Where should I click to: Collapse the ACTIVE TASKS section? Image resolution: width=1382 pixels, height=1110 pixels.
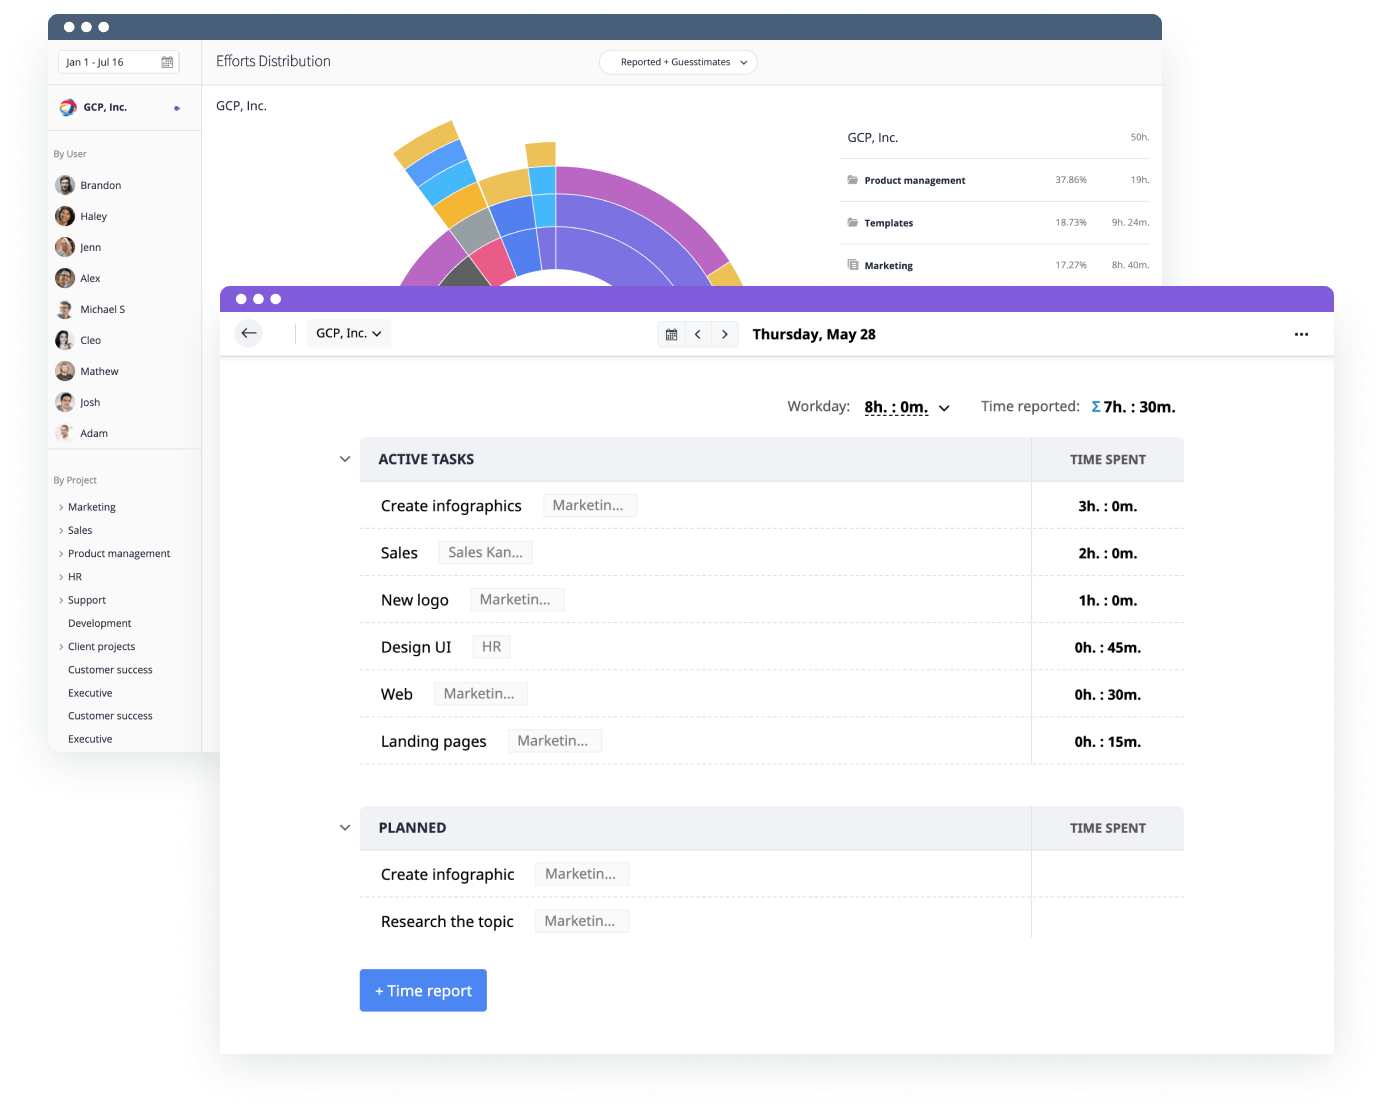[345, 459]
